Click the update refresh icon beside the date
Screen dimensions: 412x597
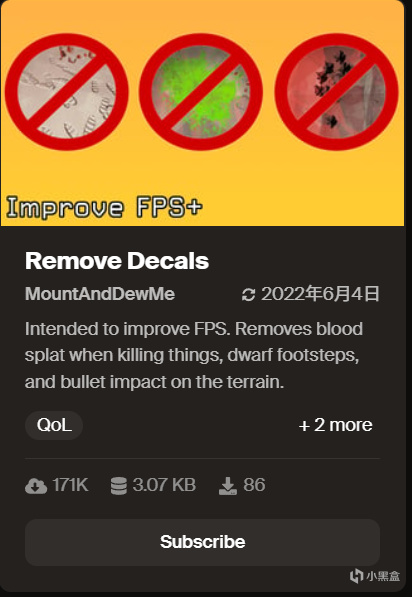pyautogui.click(x=248, y=295)
